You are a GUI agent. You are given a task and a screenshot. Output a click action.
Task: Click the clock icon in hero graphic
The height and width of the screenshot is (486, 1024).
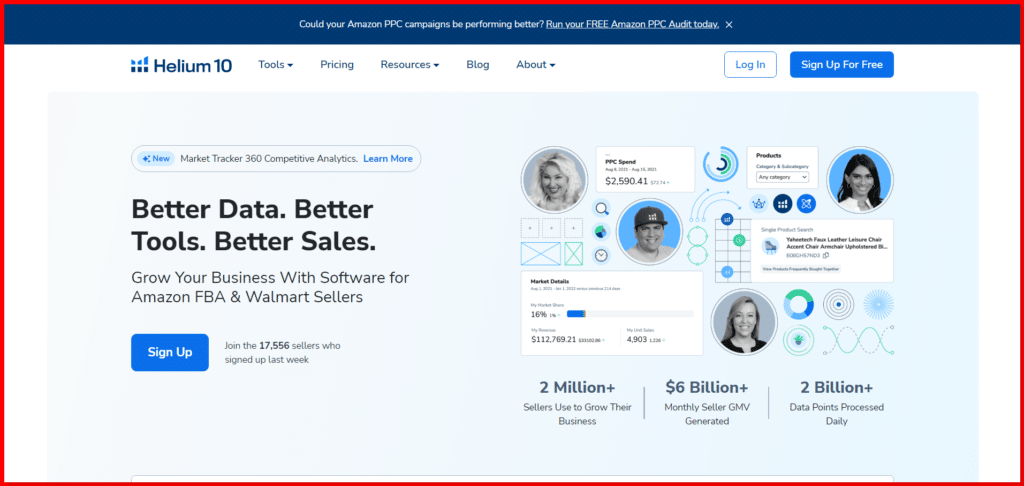[x=601, y=255]
